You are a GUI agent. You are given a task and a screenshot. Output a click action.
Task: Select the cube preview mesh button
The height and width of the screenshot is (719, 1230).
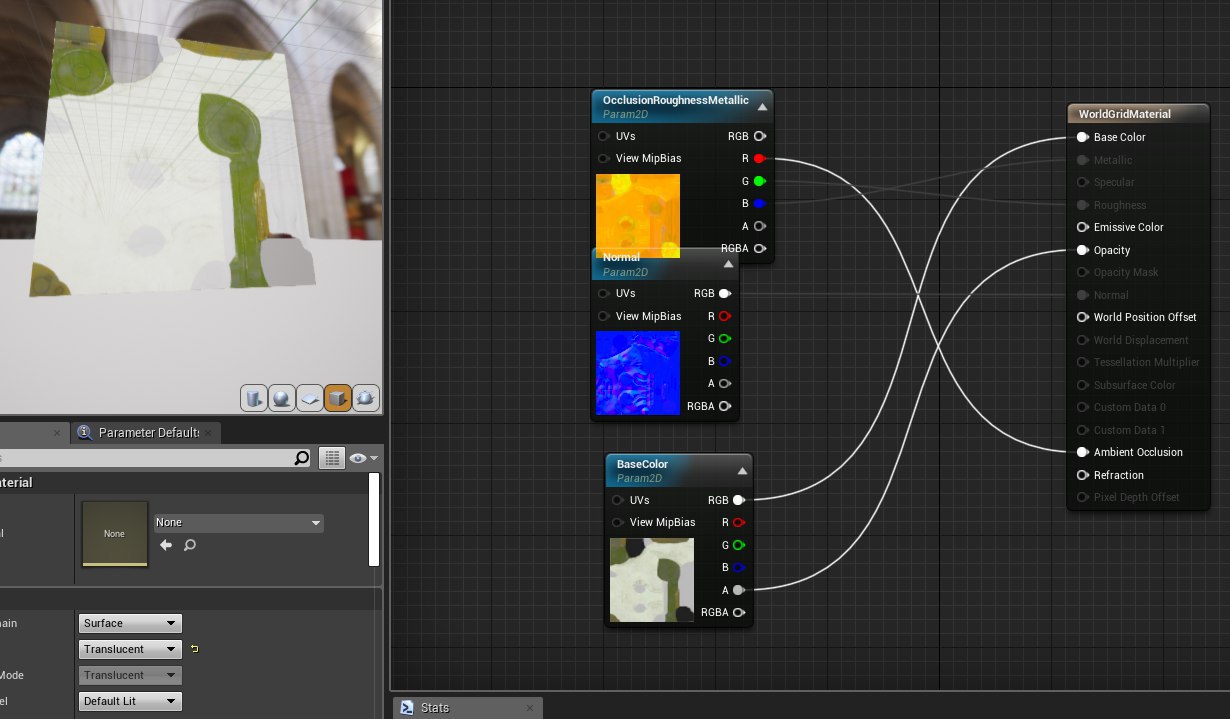[338, 399]
